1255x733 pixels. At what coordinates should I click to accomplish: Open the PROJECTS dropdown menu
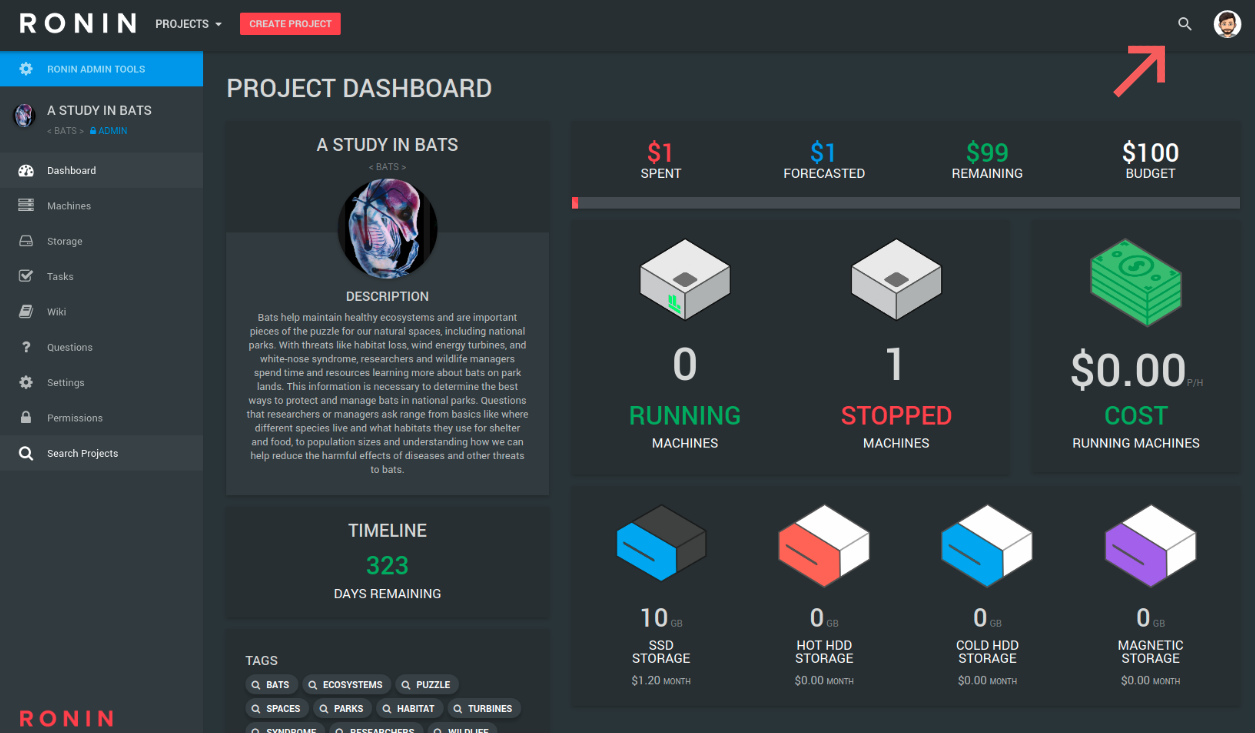click(x=188, y=24)
